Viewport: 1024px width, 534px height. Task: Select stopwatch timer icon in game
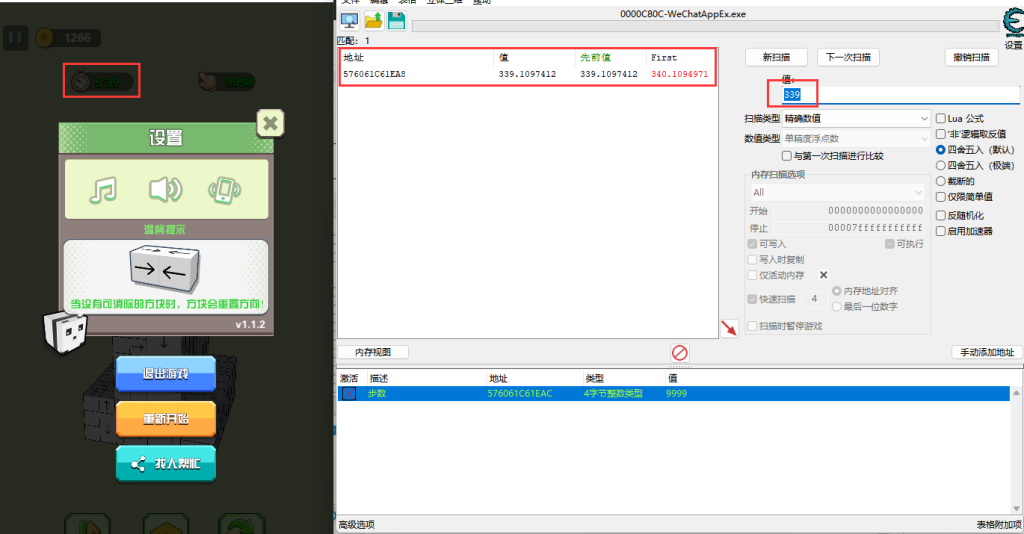pos(80,82)
